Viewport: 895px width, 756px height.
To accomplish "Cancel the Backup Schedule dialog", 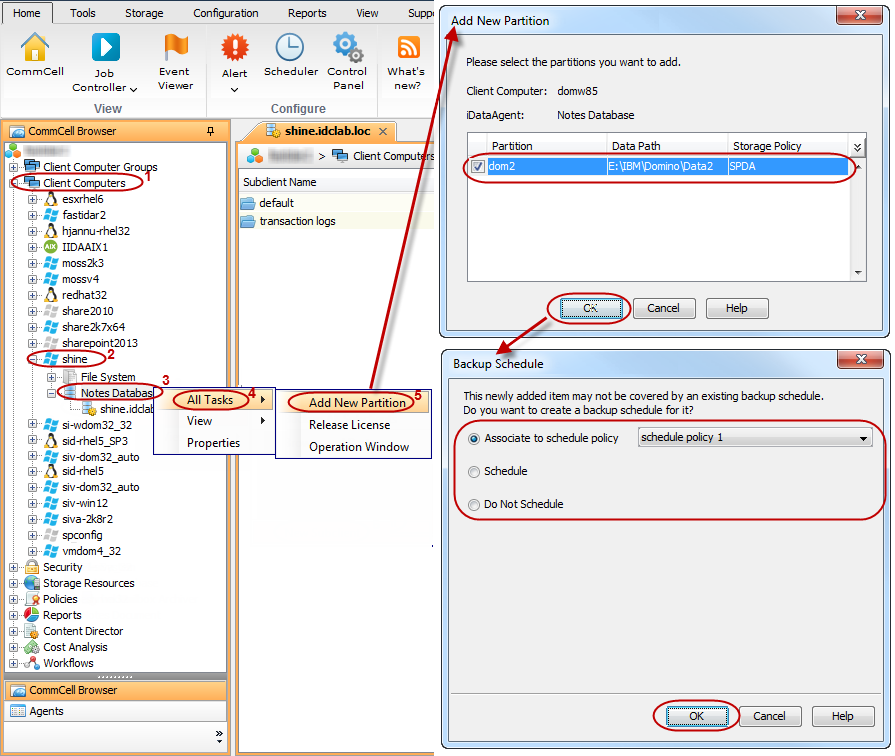I will [x=769, y=716].
